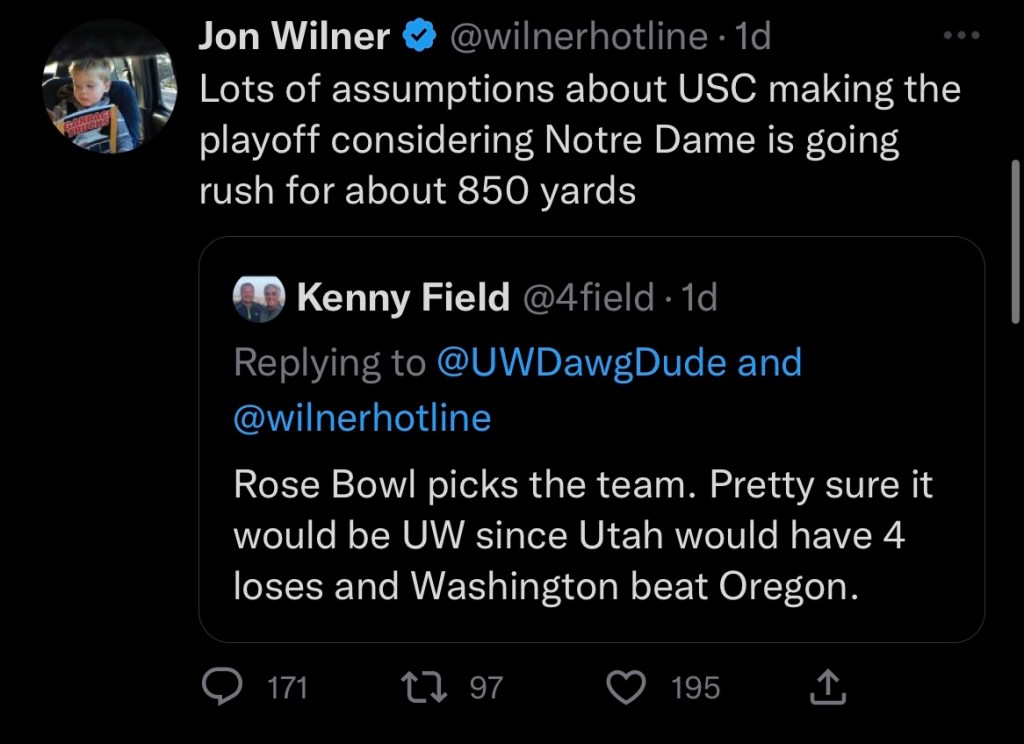
Task: Tap the share upload icon
Action: [x=828, y=686]
